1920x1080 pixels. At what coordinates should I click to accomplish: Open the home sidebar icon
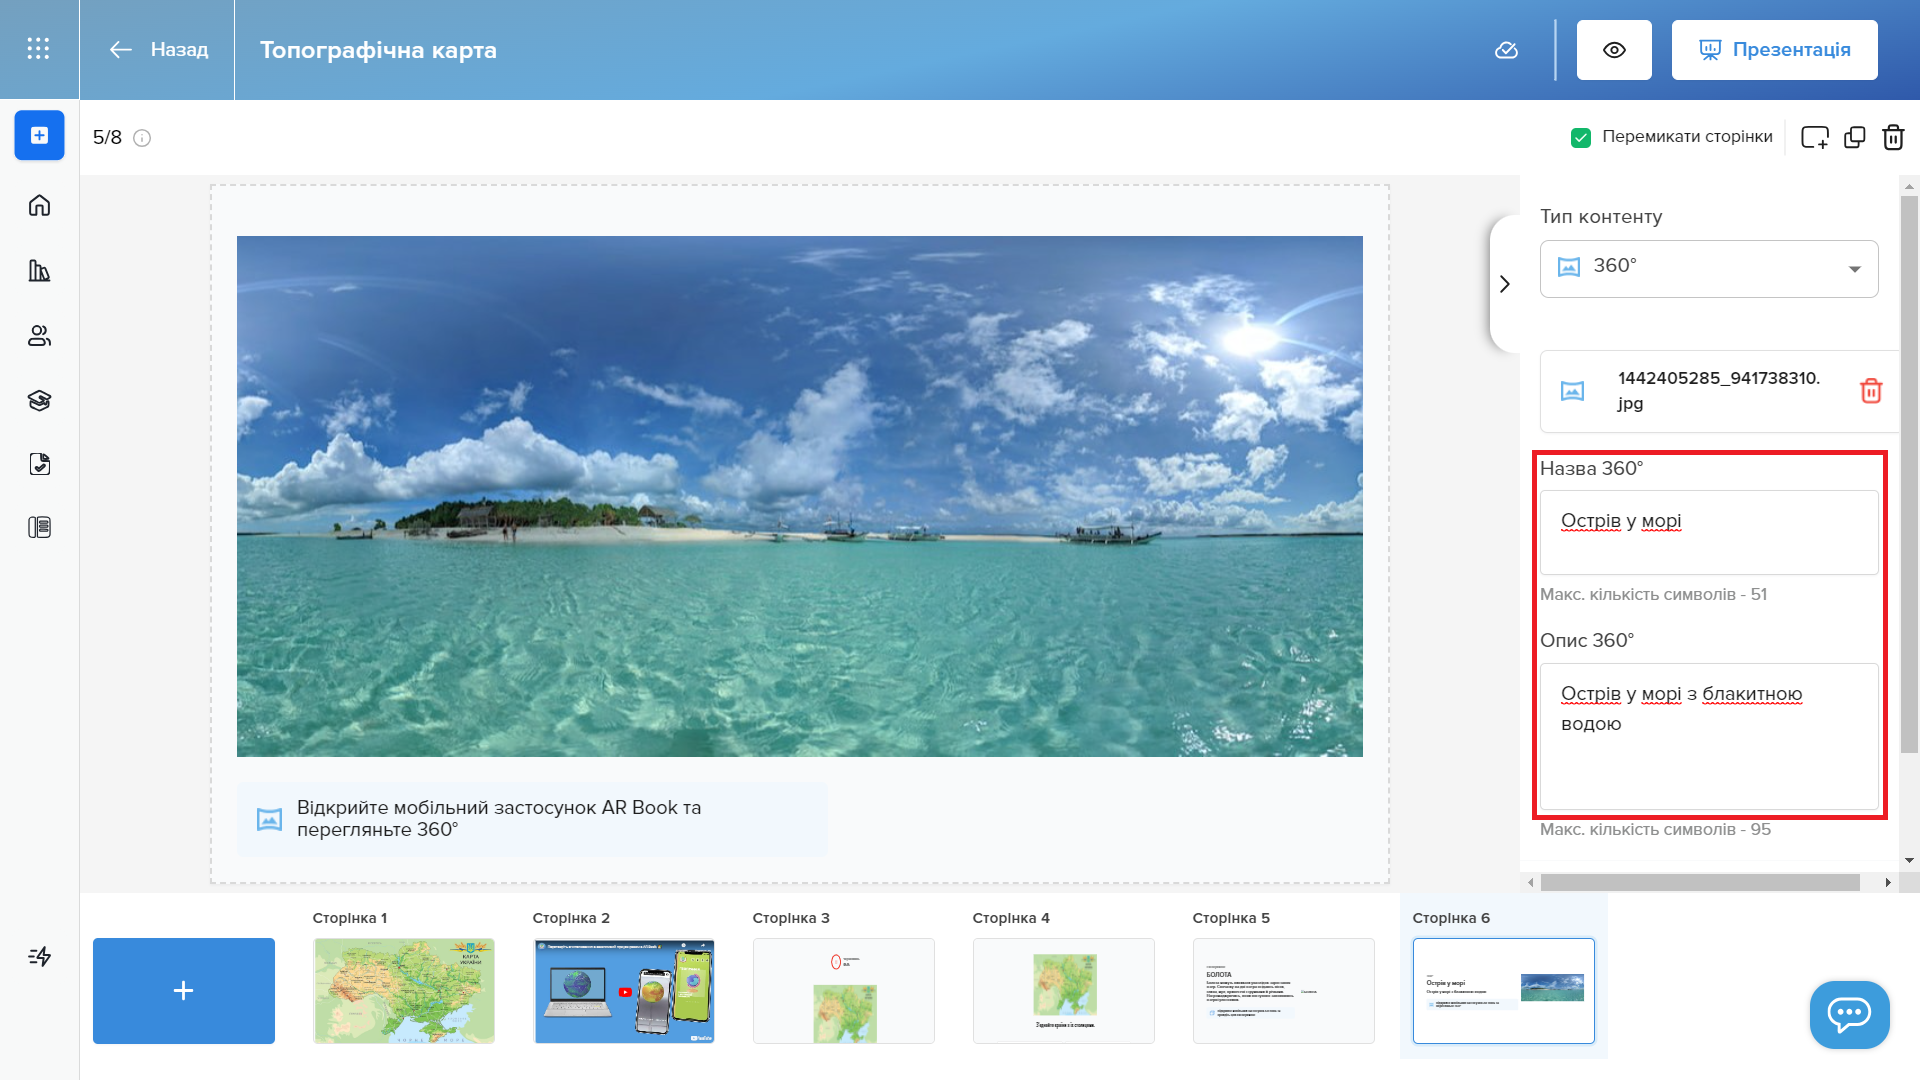(39, 205)
